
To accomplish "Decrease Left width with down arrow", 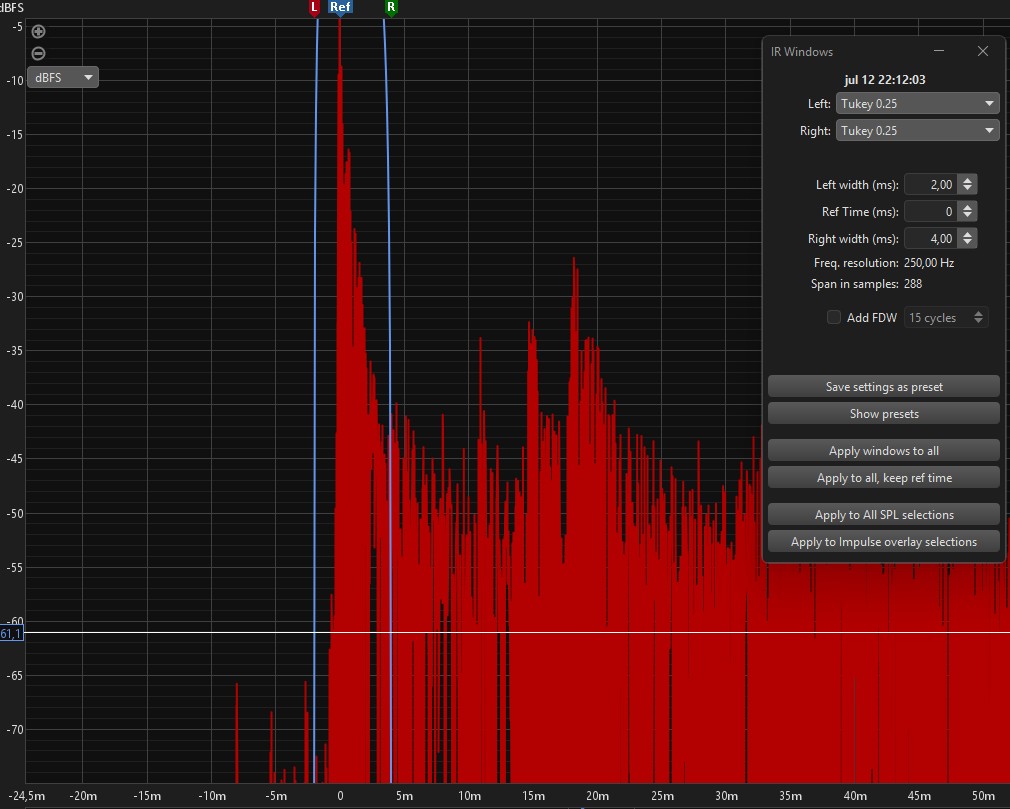I will click(967, 189).
